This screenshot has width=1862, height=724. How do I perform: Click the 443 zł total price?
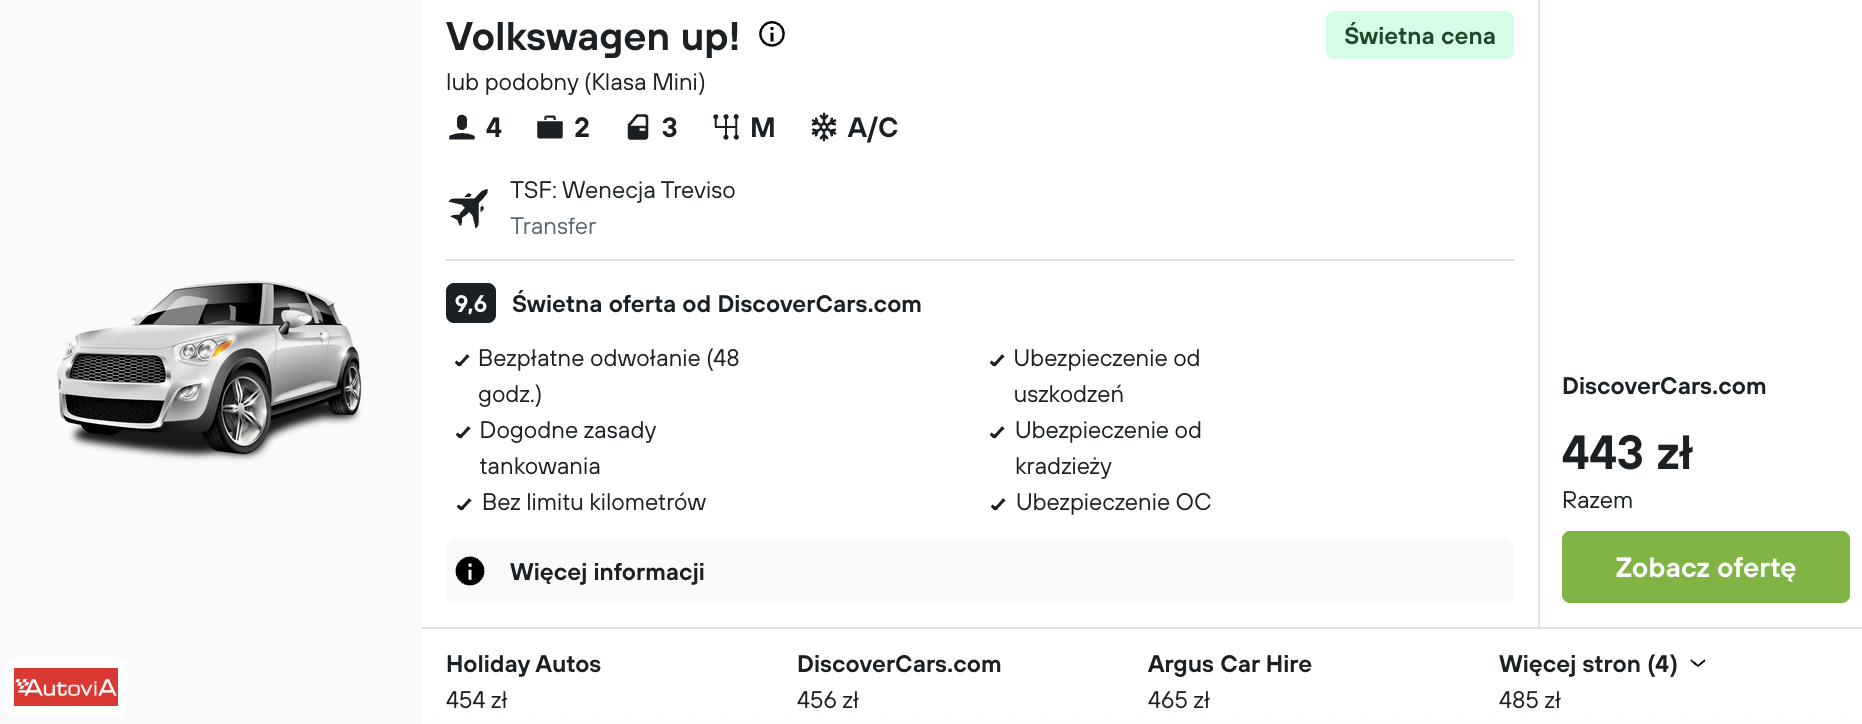coord(1627,453)
